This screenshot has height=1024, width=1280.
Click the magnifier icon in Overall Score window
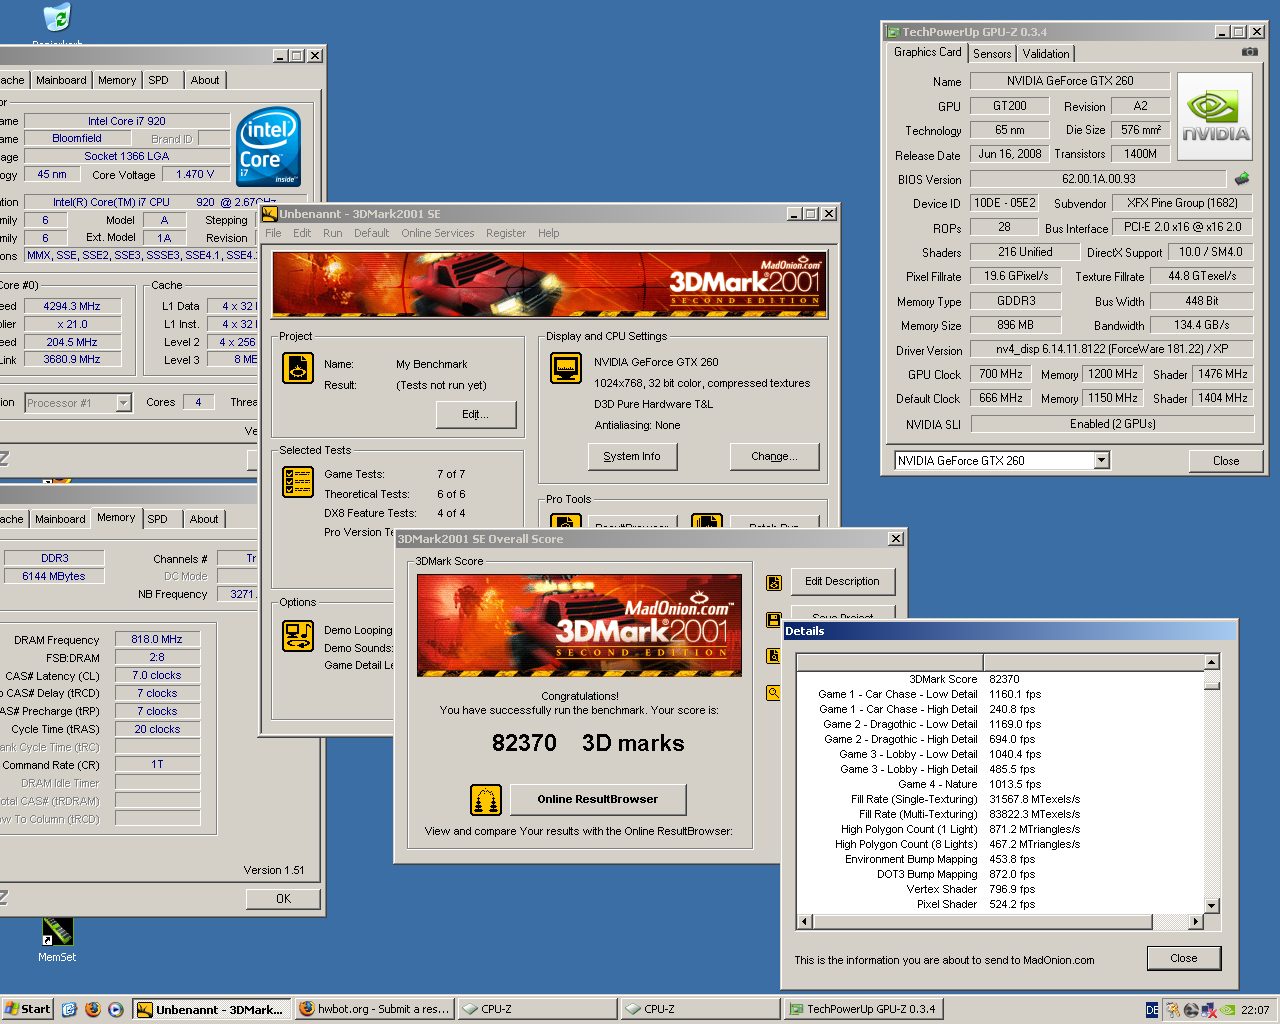point(774,692)
